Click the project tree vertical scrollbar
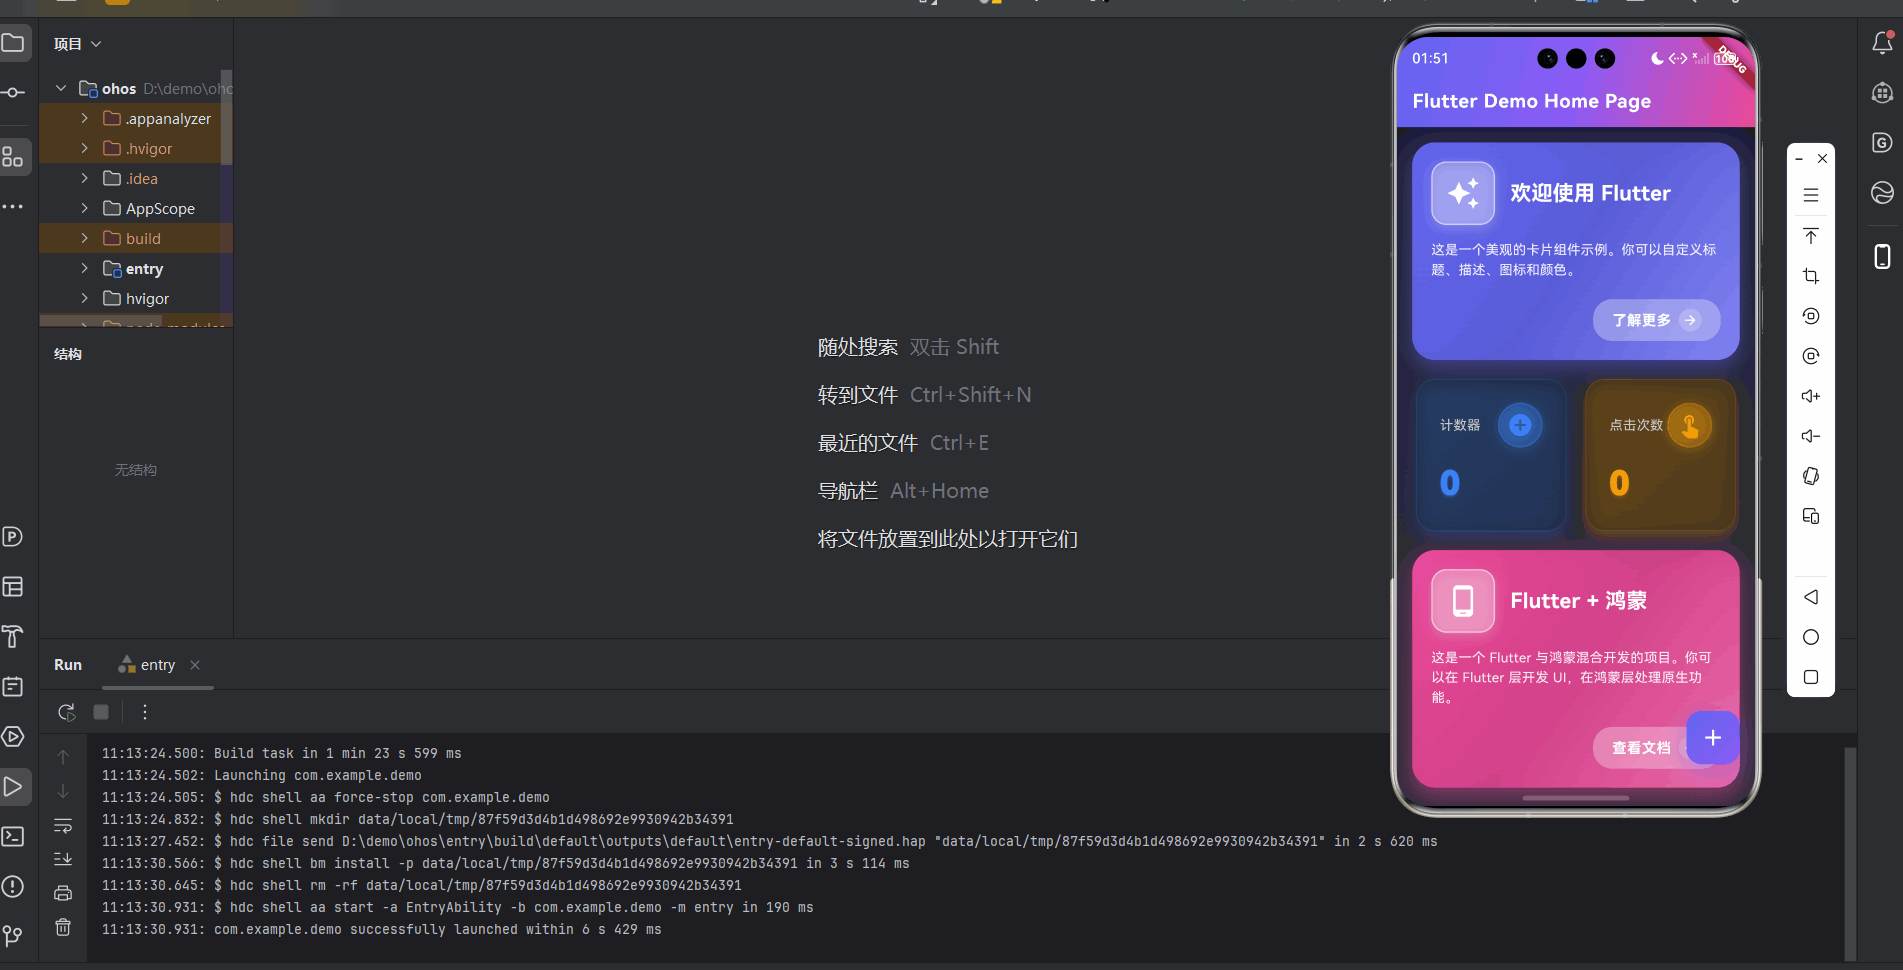 (227, 118)
